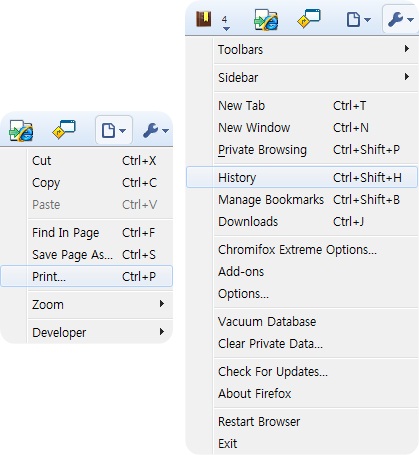Viewport: 419px width, 455px height.
Task: Click the yellow-diamond window icon in left toolbar
Action: point(64,129)
